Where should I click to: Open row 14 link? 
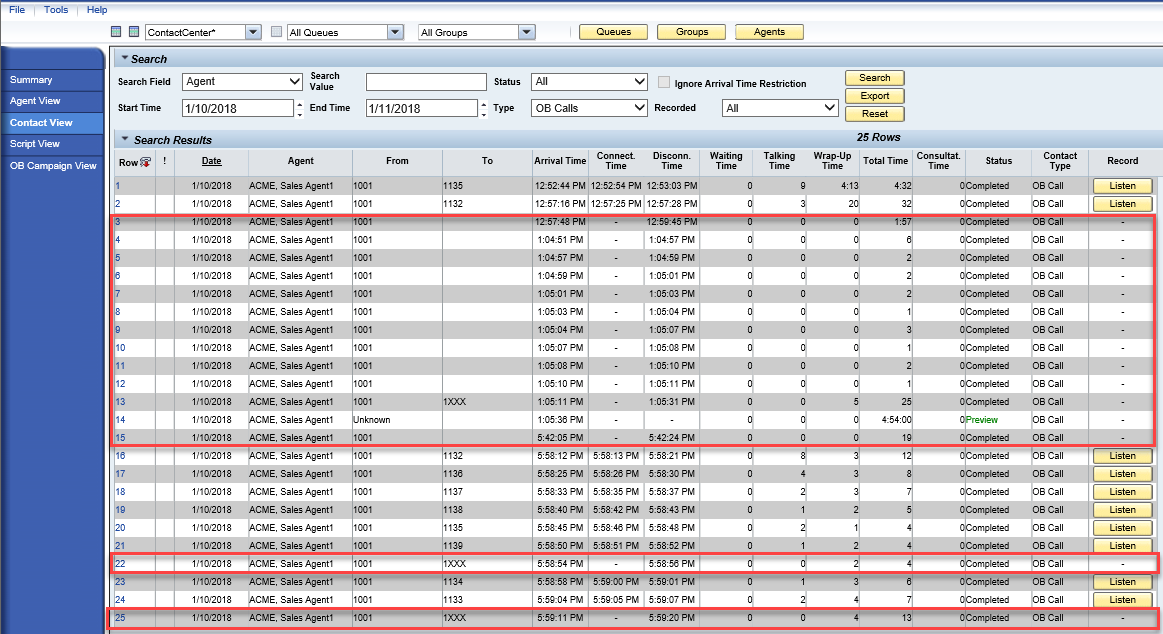click(x=120, y=420)
